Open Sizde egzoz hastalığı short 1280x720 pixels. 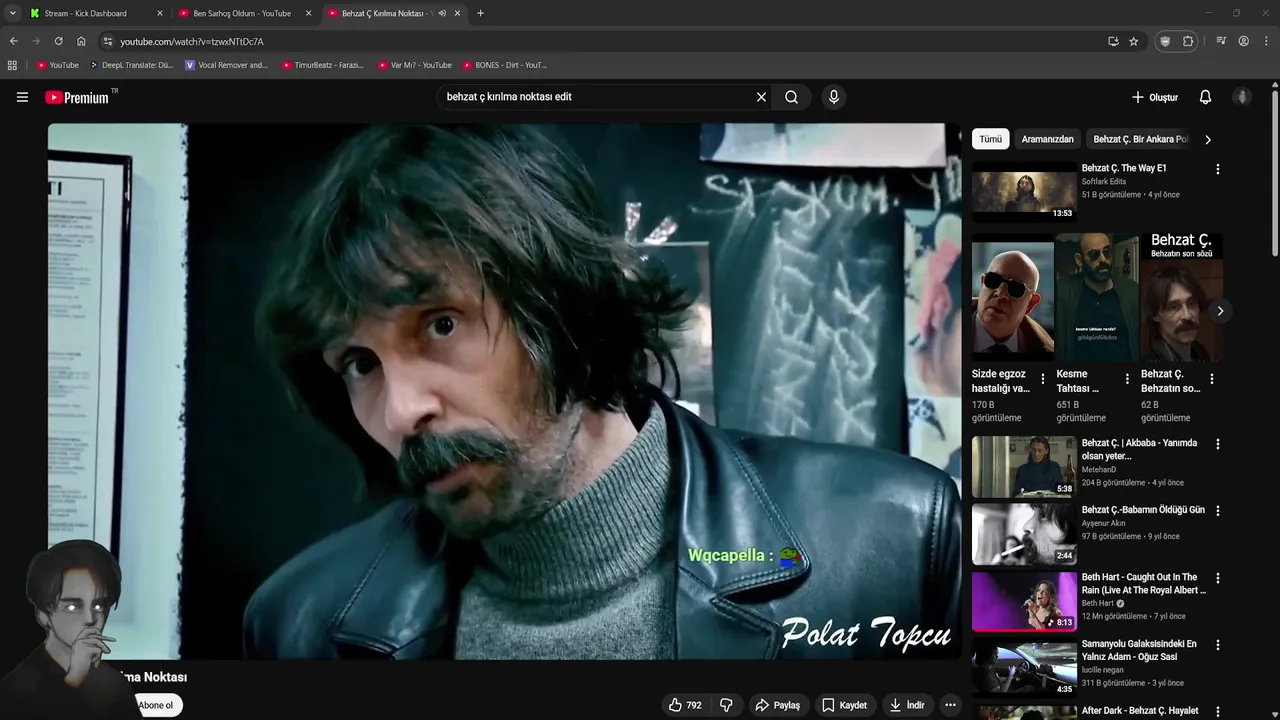(1013, 298)
